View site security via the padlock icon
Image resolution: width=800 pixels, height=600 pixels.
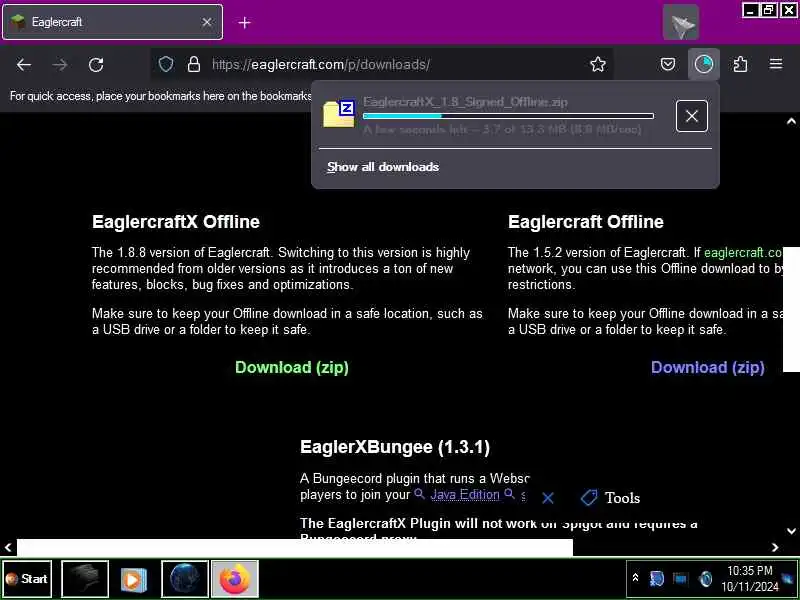click(x=194, y=64)
